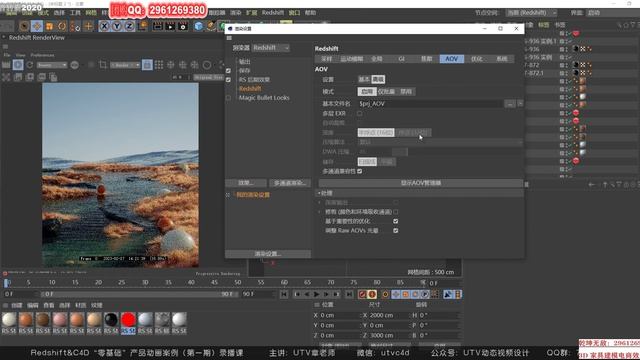Viewport: 640px width, 360px height.
Task: Click the blue cube primitive icon
Action: point(198,27)
